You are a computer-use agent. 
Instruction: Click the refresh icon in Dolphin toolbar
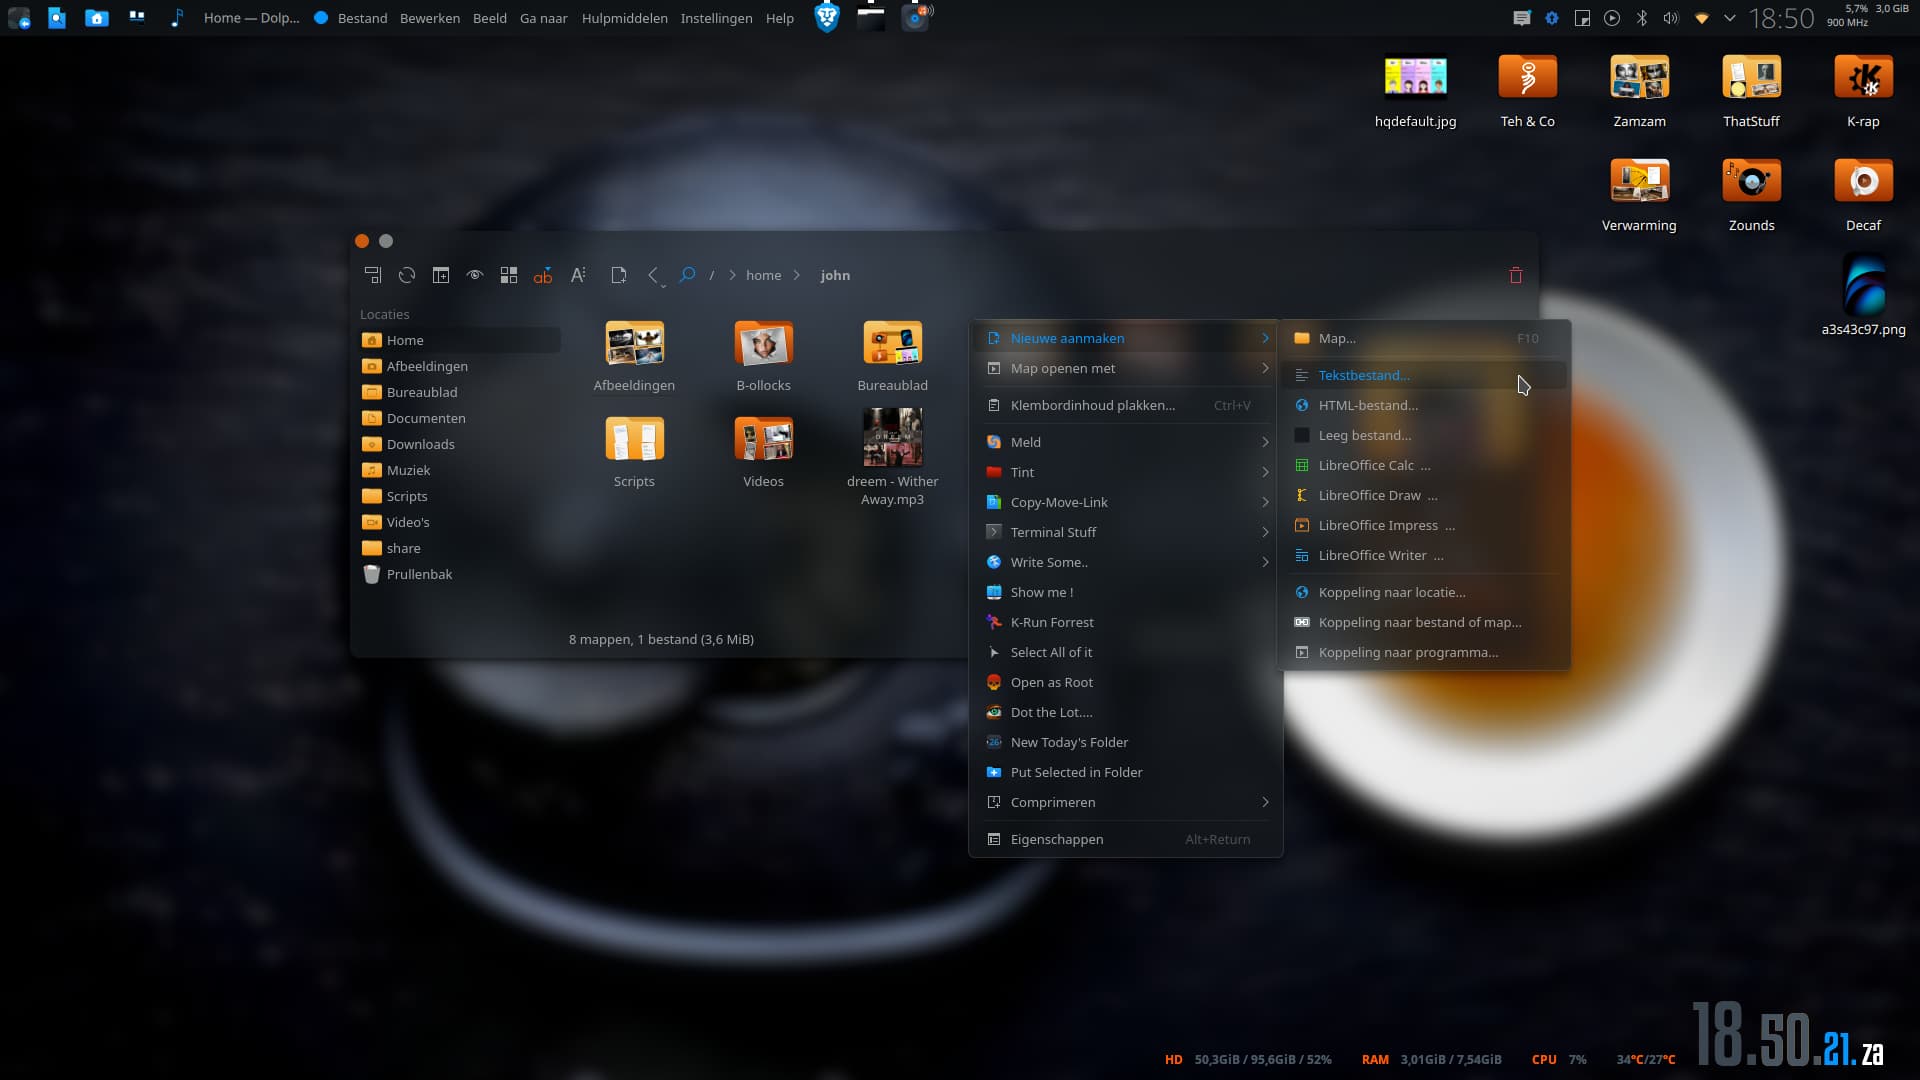click(407, 275)
